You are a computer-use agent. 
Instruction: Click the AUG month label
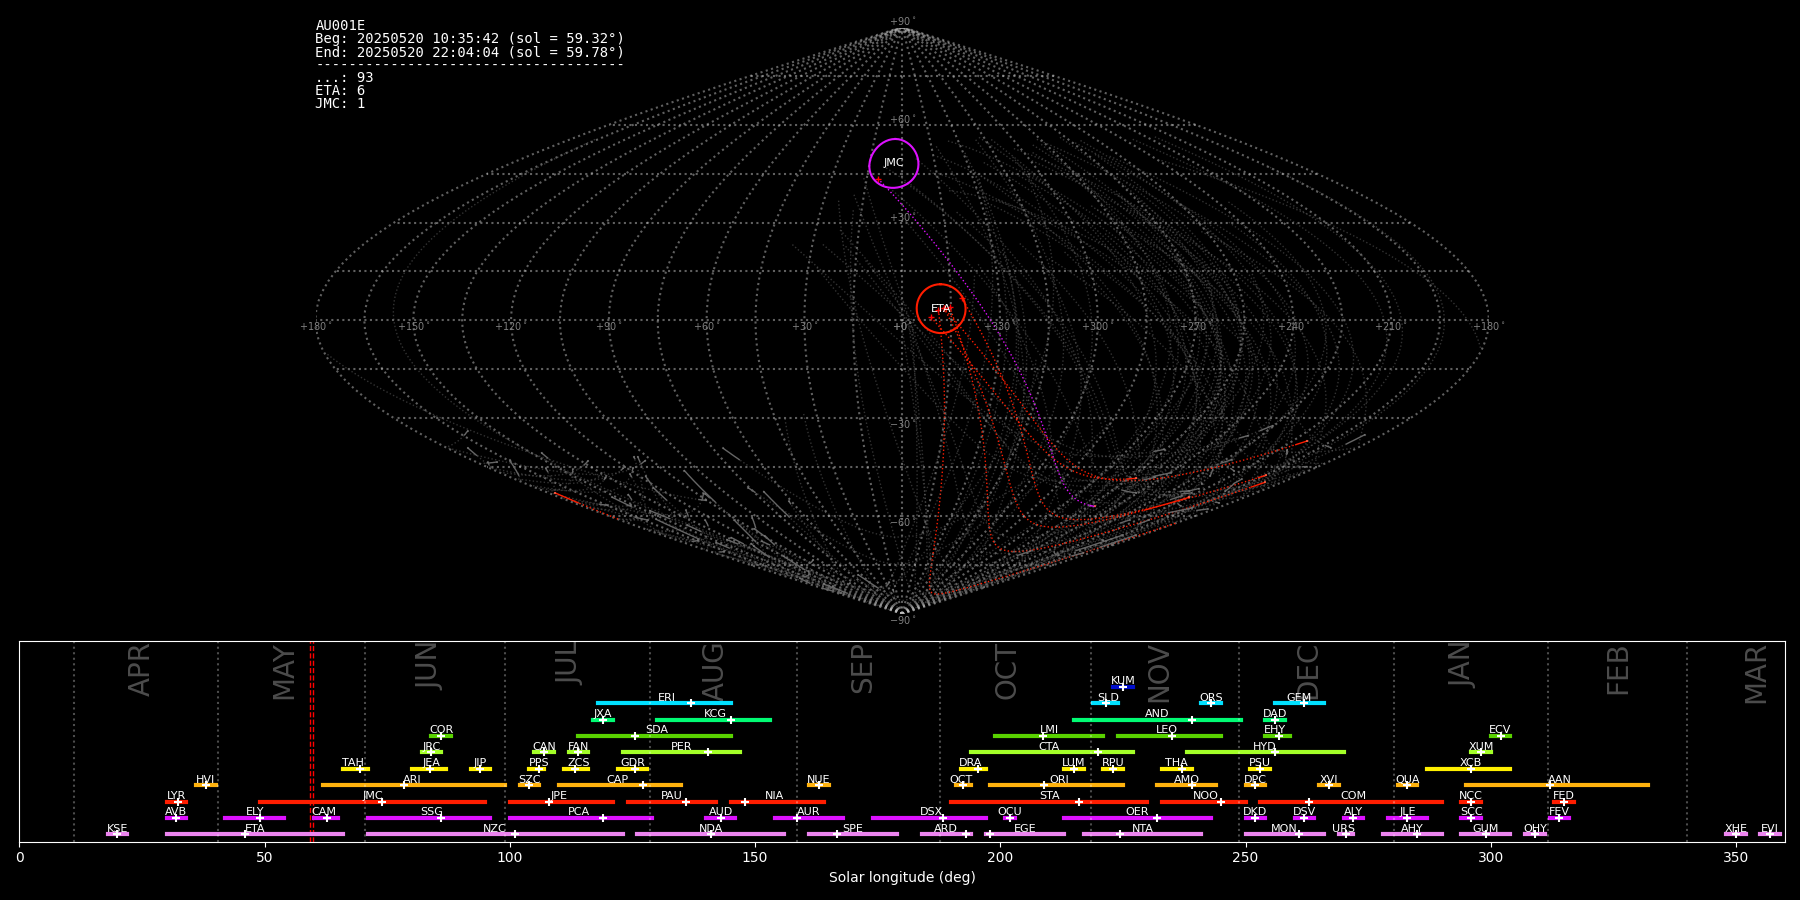712,670
